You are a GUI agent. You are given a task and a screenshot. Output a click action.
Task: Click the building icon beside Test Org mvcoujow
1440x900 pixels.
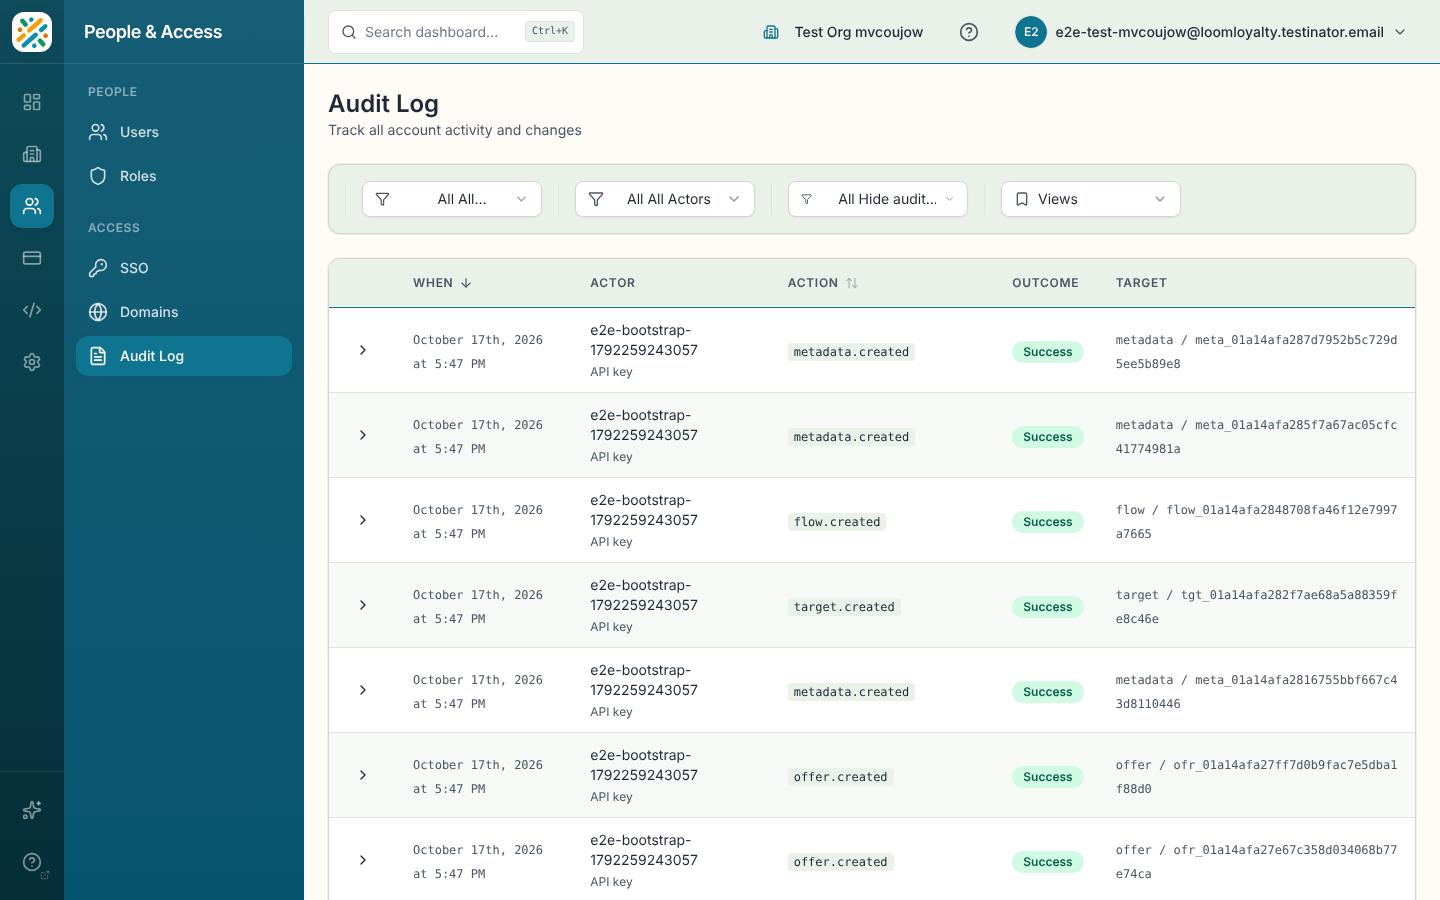point(771,32)
